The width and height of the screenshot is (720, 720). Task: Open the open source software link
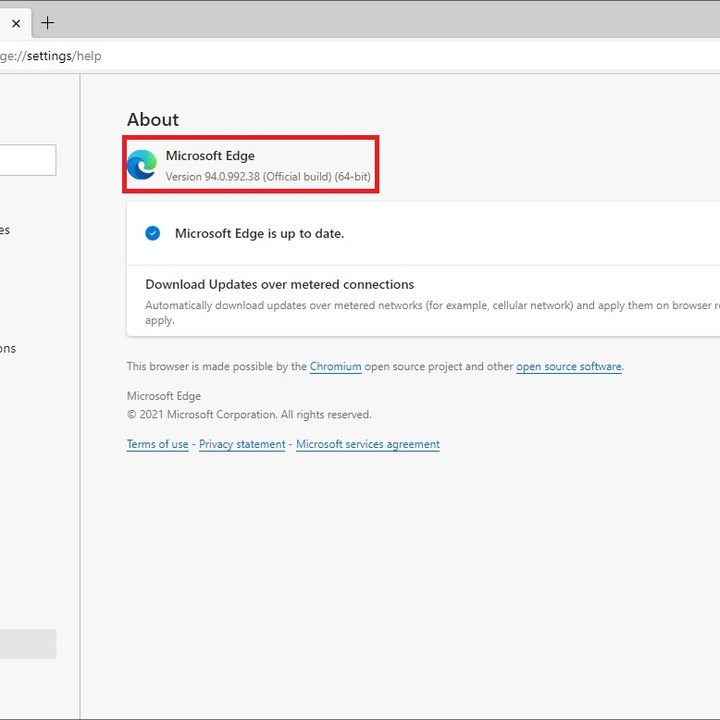569,366
